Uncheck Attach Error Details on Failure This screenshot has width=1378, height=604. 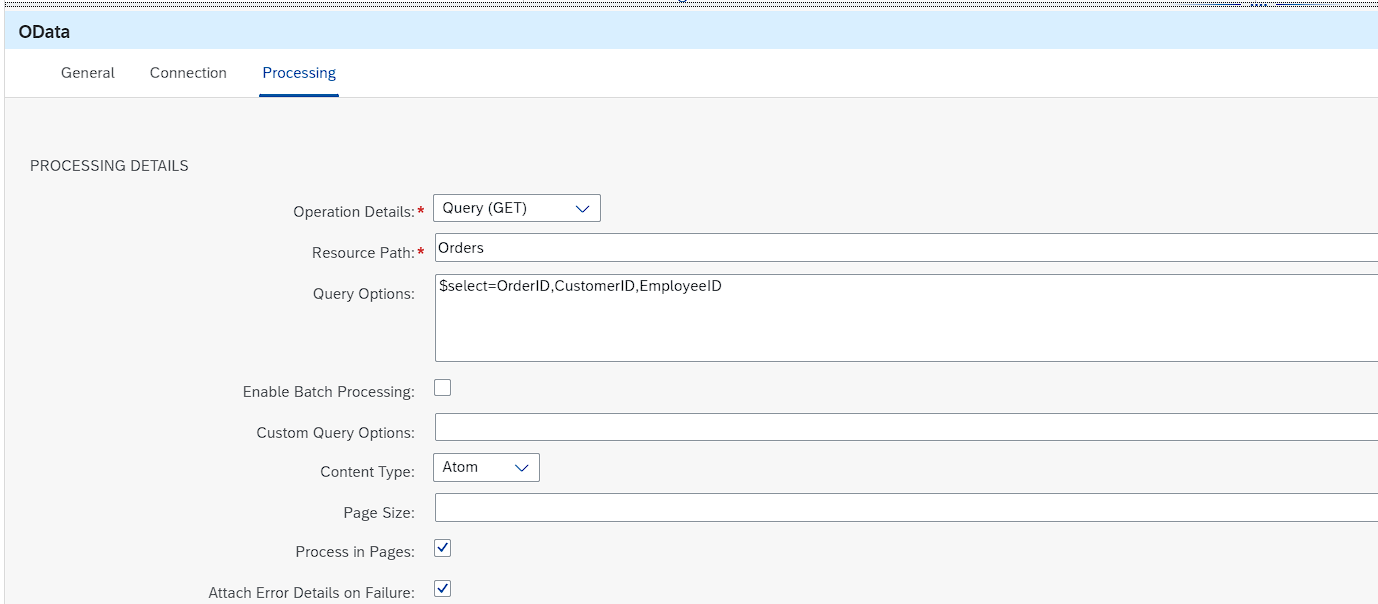pos(442,589)
